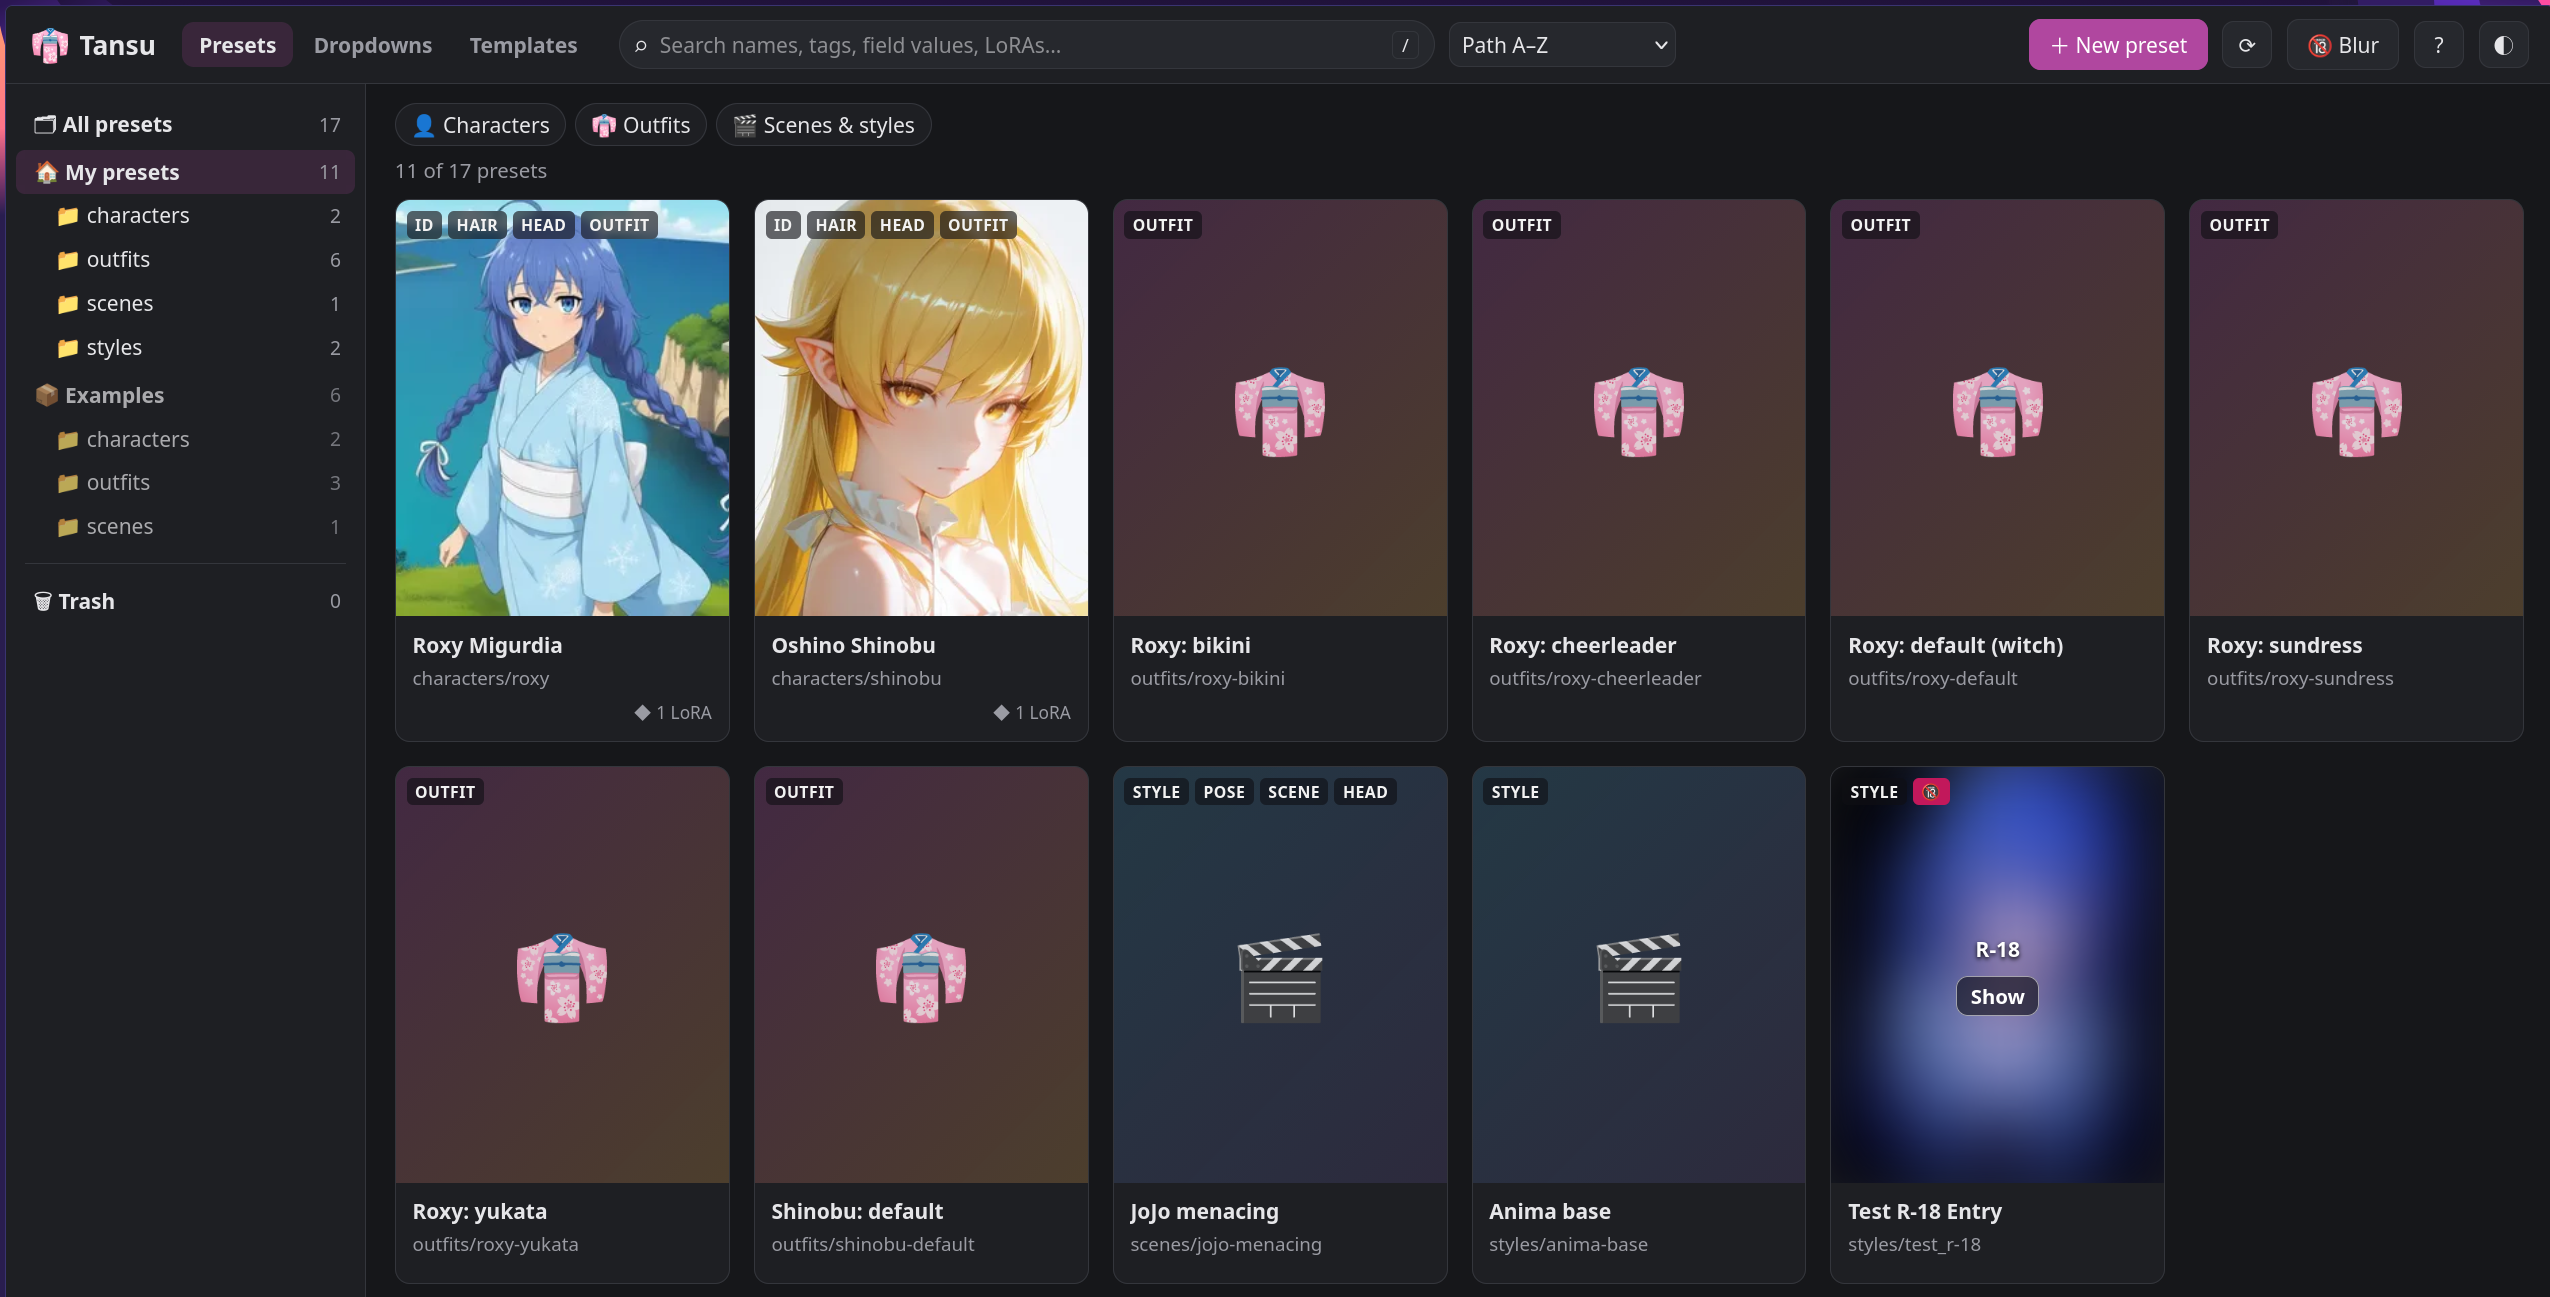Click the 1 LoRA label on Oshino Shinobu
Screen dimensions: 2550x1297
tap(1032, 712)
